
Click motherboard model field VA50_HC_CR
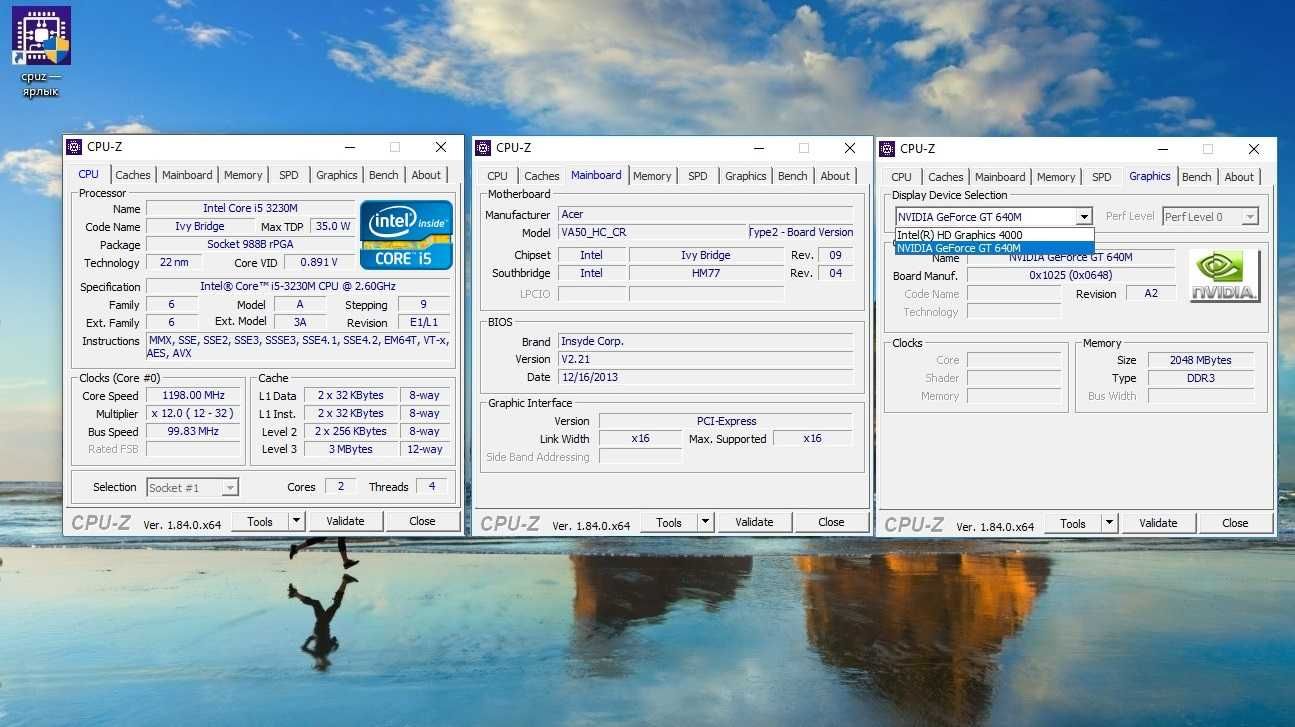(652, 232)
